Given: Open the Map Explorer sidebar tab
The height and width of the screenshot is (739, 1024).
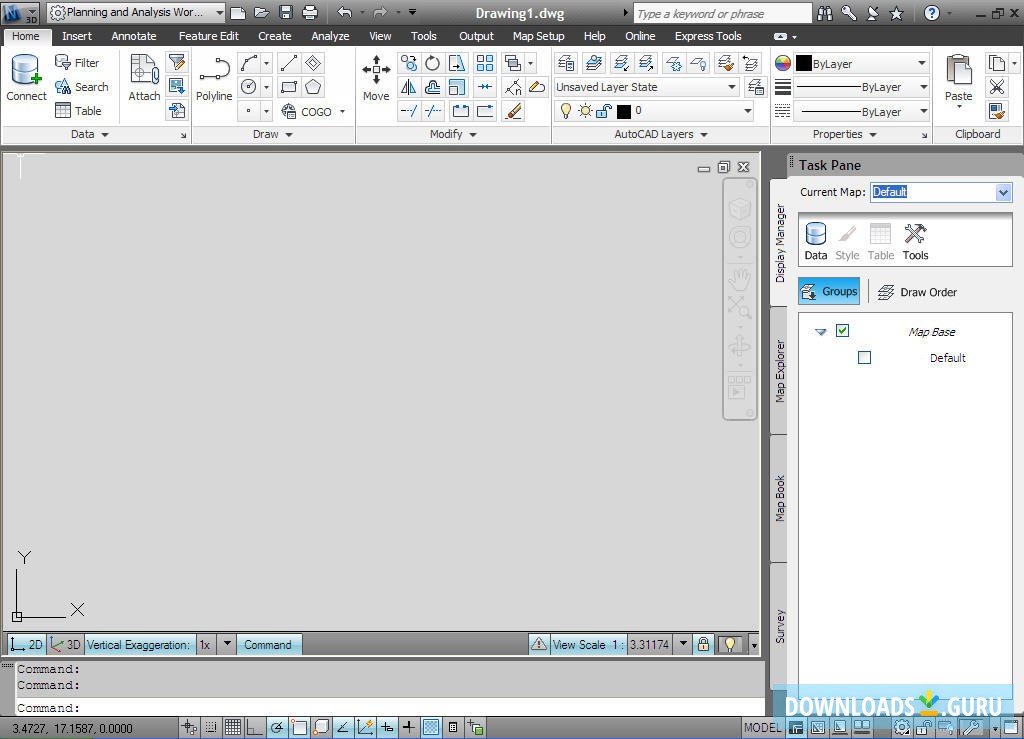Looking at the screenshot, I should (x=780, y=372).
